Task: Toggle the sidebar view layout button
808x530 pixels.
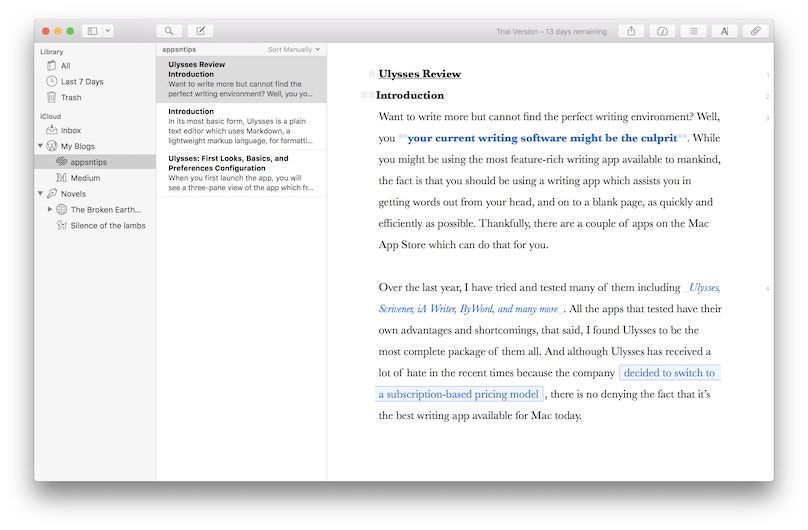Action: [92, 31]
